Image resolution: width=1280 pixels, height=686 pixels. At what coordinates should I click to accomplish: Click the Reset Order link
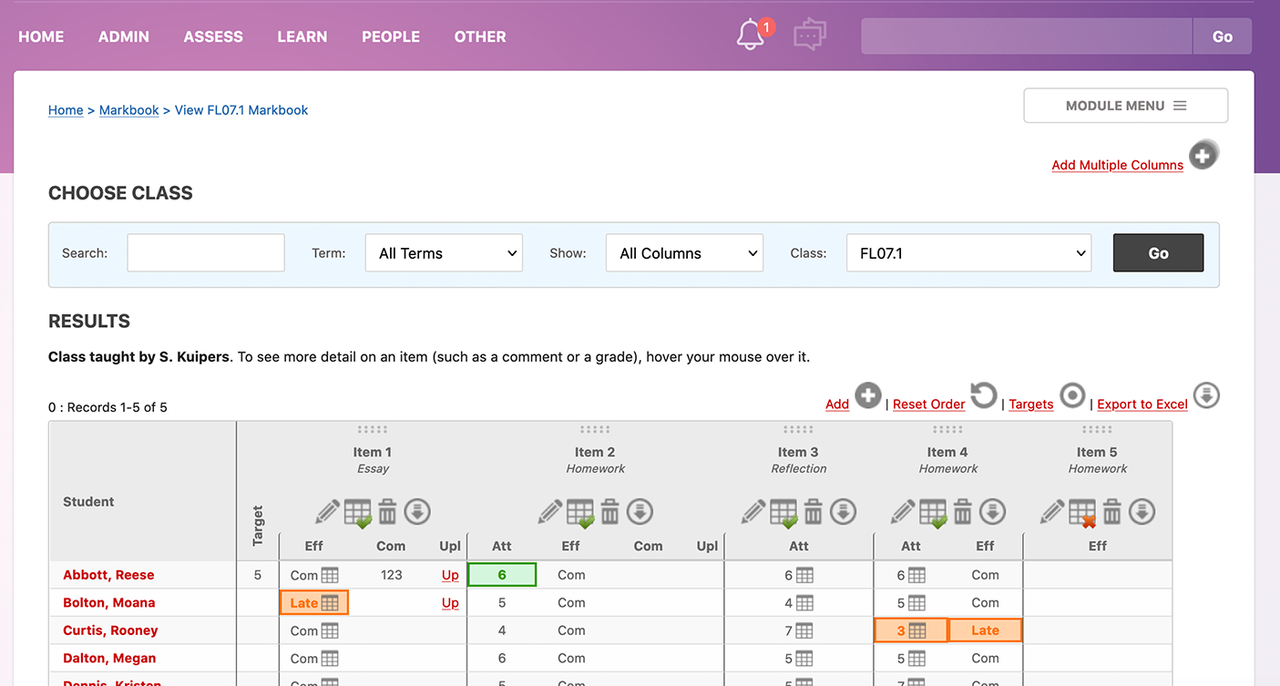click(929, 404)
